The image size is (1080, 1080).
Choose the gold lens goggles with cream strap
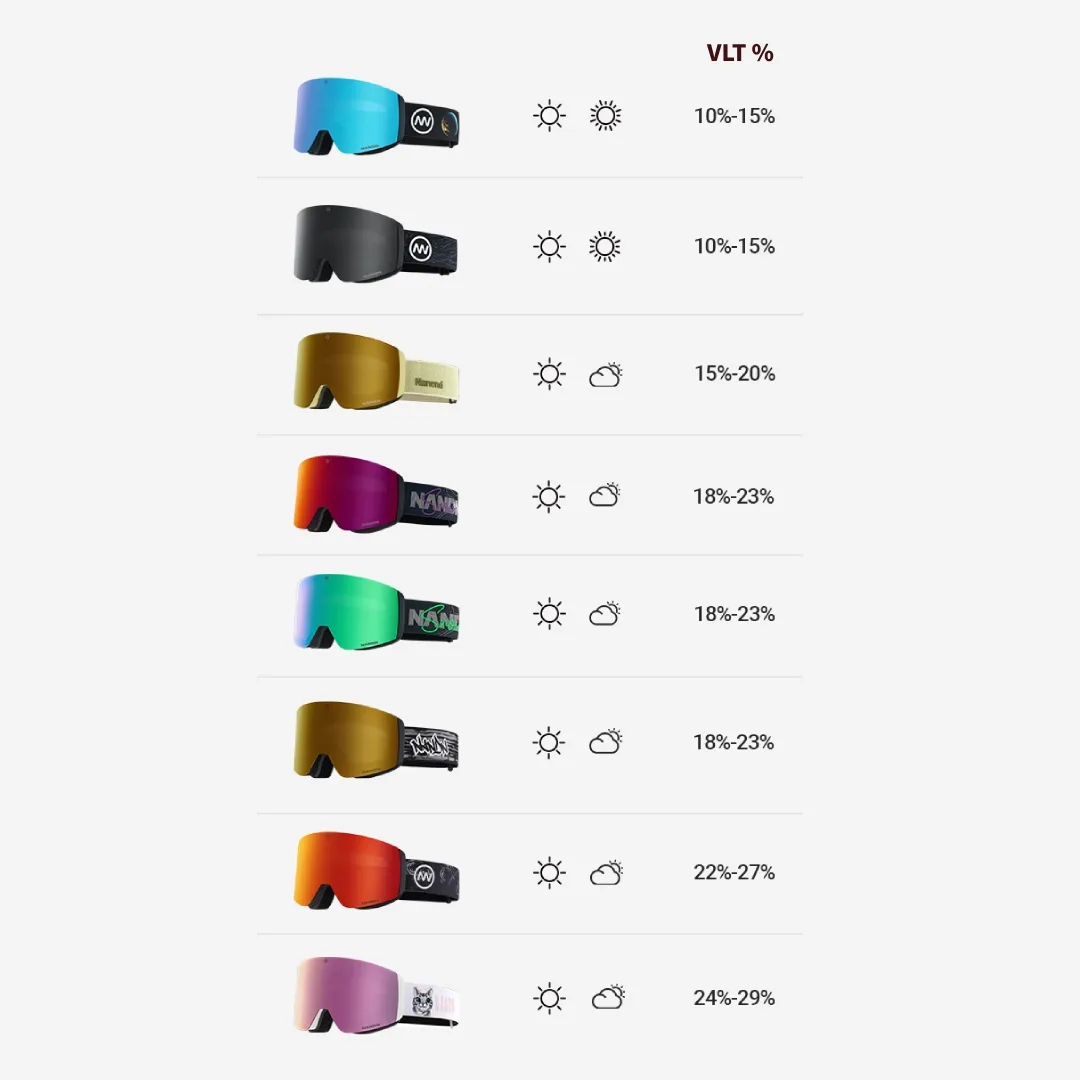(376, 371)
